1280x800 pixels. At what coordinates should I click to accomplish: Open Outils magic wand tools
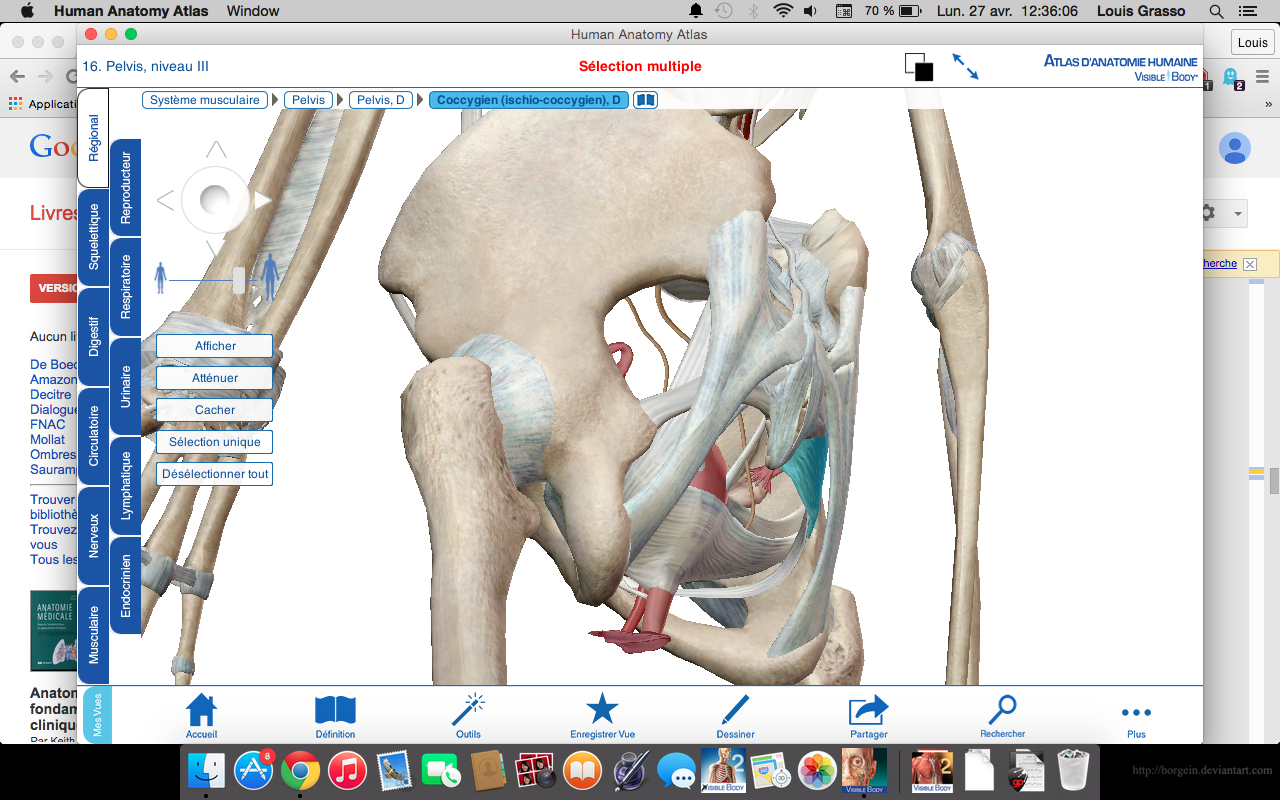[468, 712]
